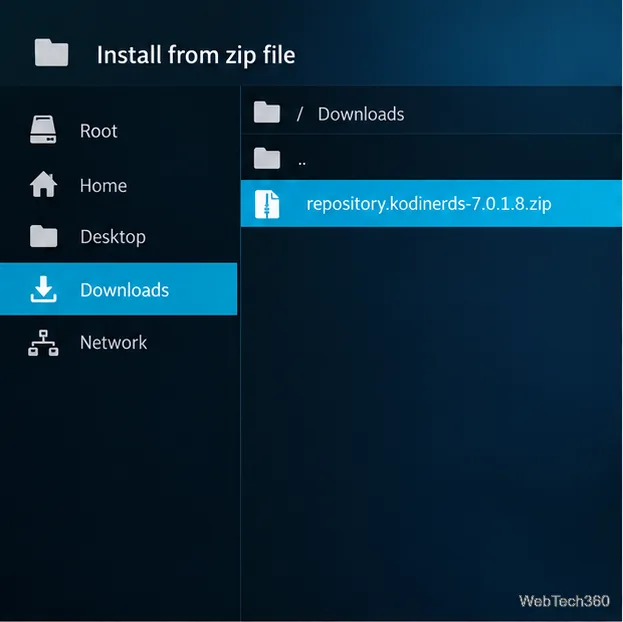Click the Network topology icon
Image resolution: width=623 pixels, height=622 pixels.
pos(43,342)
